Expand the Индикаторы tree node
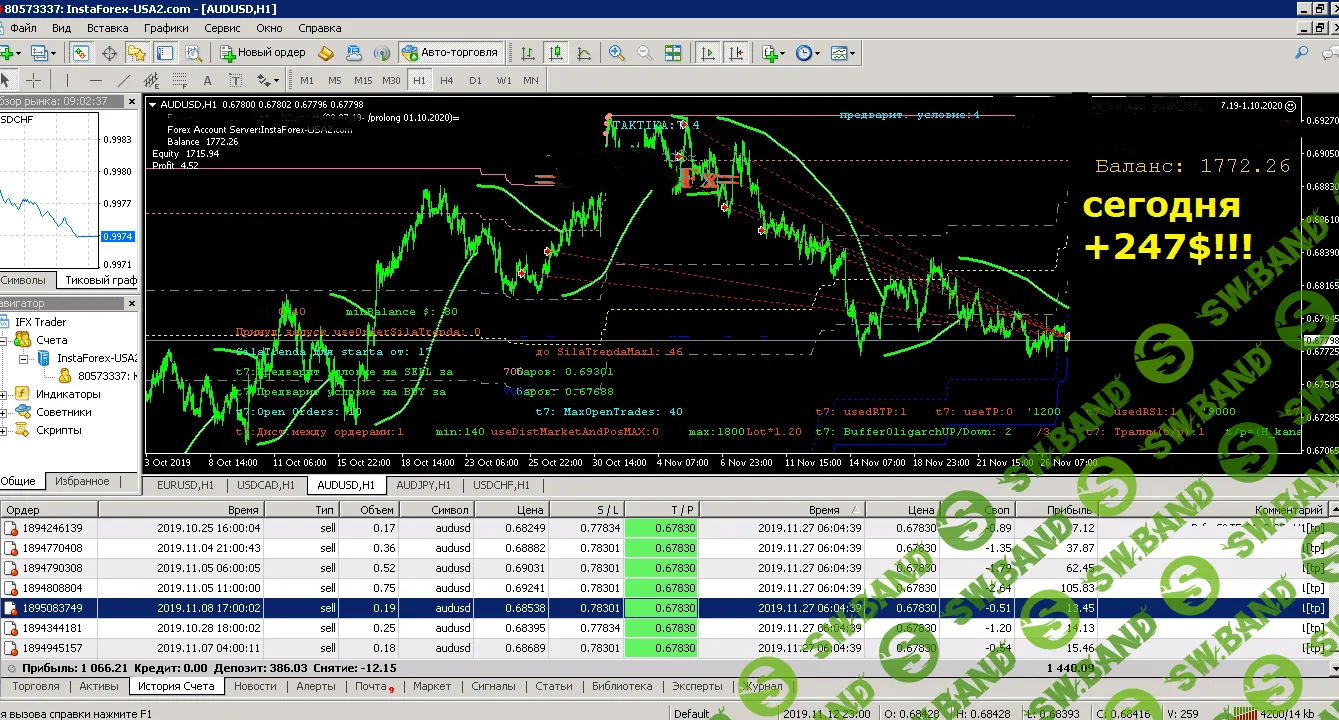This screenshot has width=1339, height=720. tap(4, 394)
